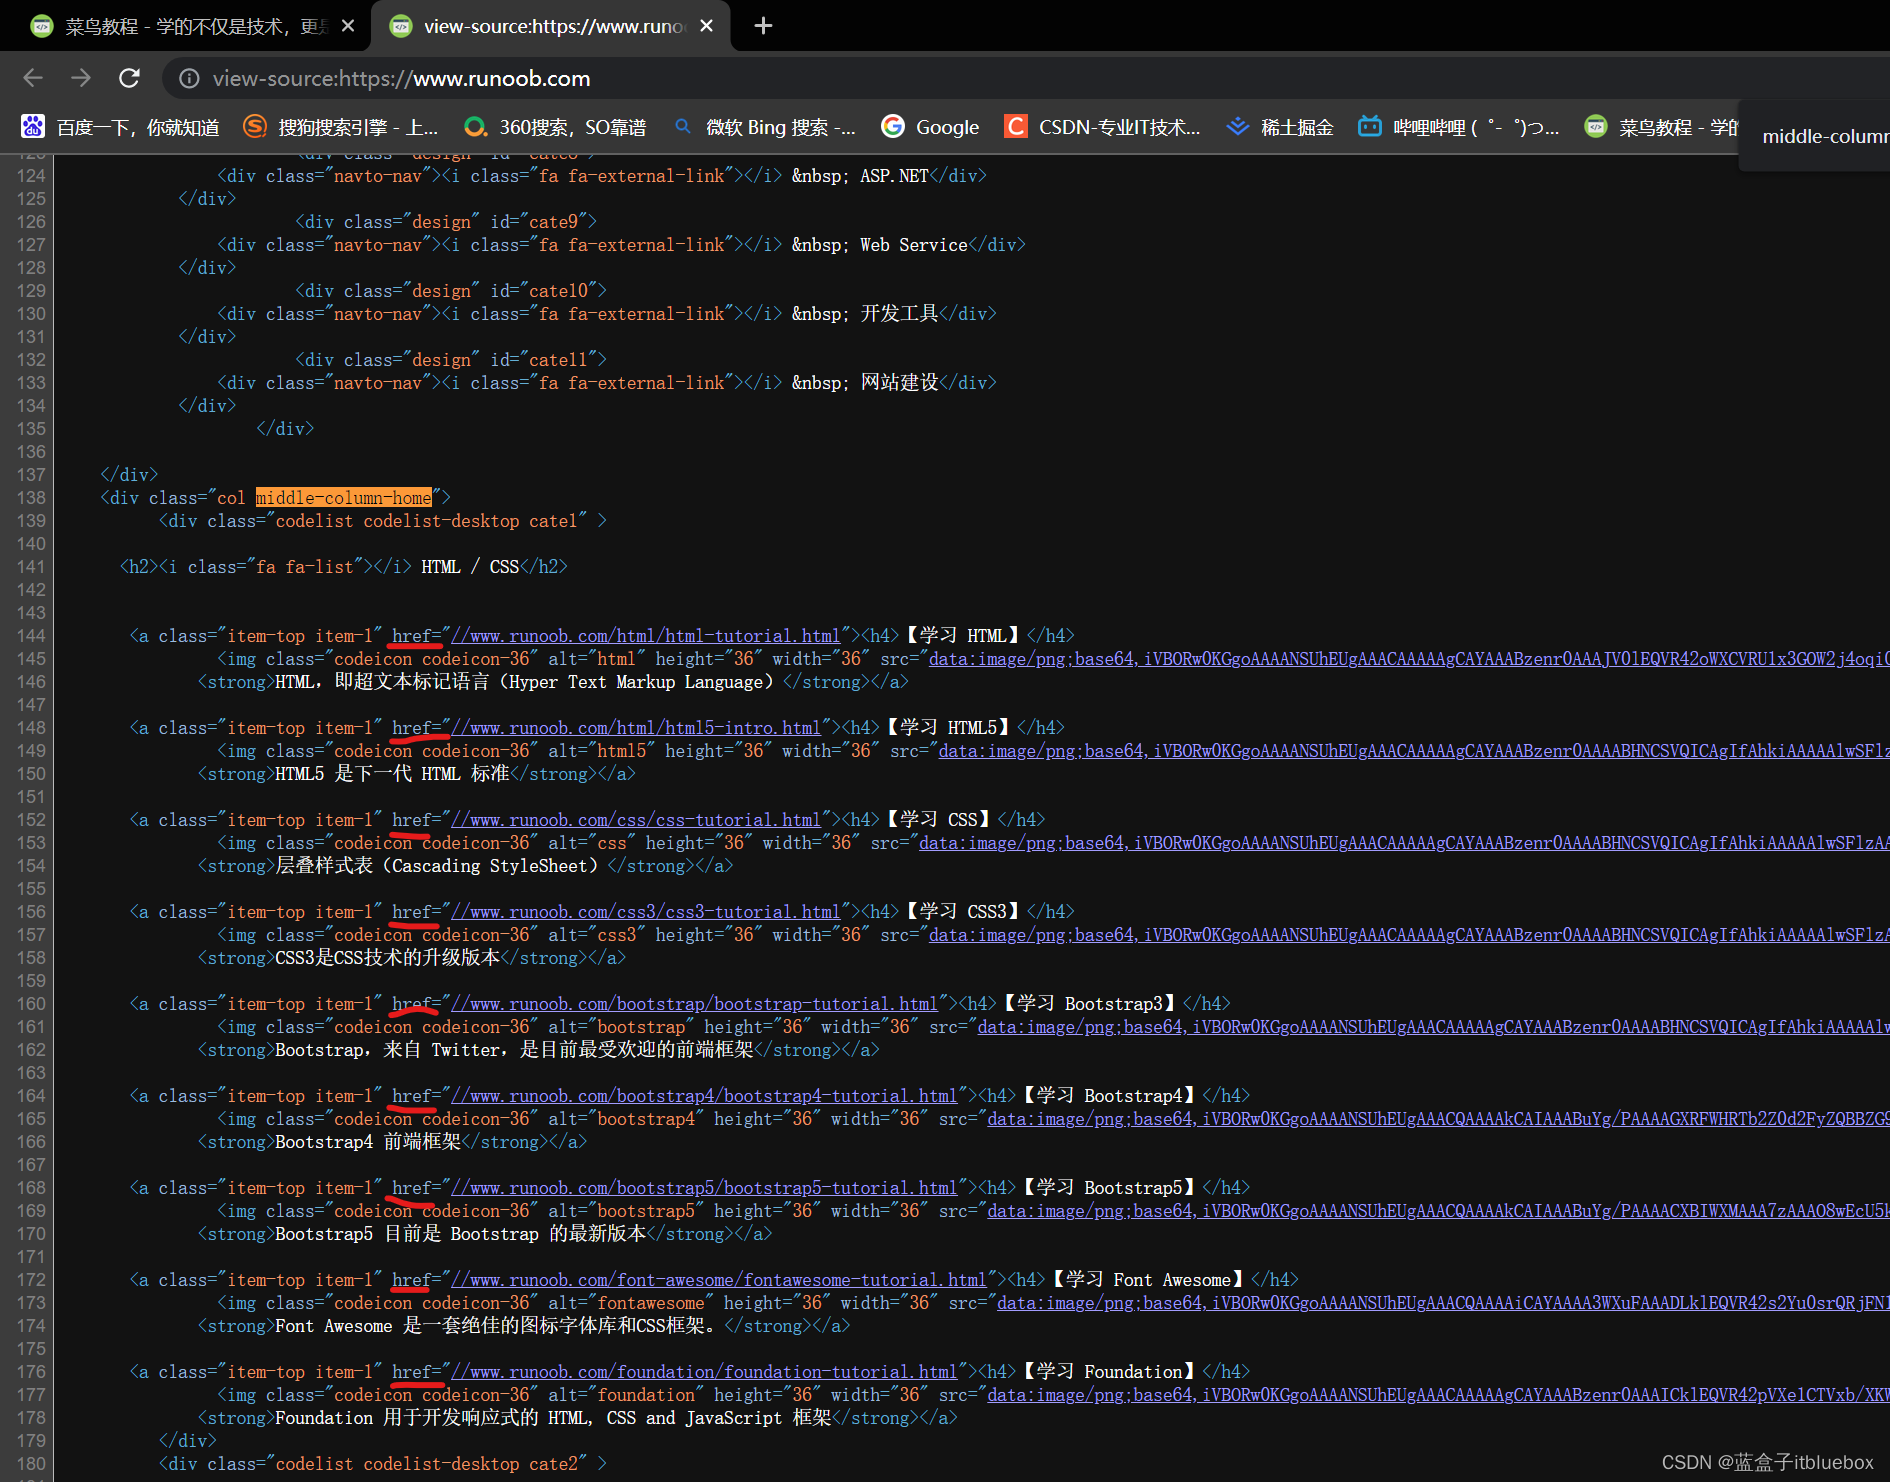This screenshot has height=1482, width=1890.
Task: Click the browser forward arrow
Action: click(81, 78)
